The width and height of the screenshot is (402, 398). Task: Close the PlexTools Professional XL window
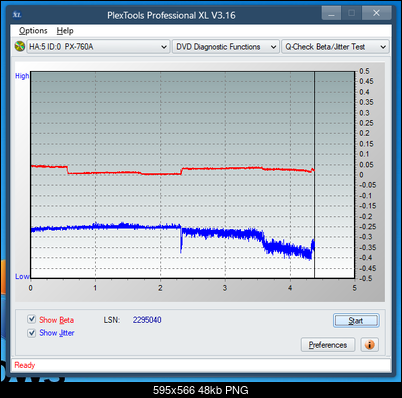click(x=377, y=13)
